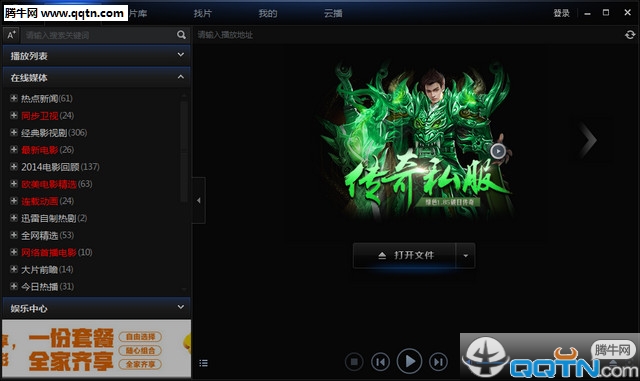Image resolution: width=640 pixels, height=381 pixels.
Task: Expand 同步卫视(24) tree node
Action: pos(14,115)
